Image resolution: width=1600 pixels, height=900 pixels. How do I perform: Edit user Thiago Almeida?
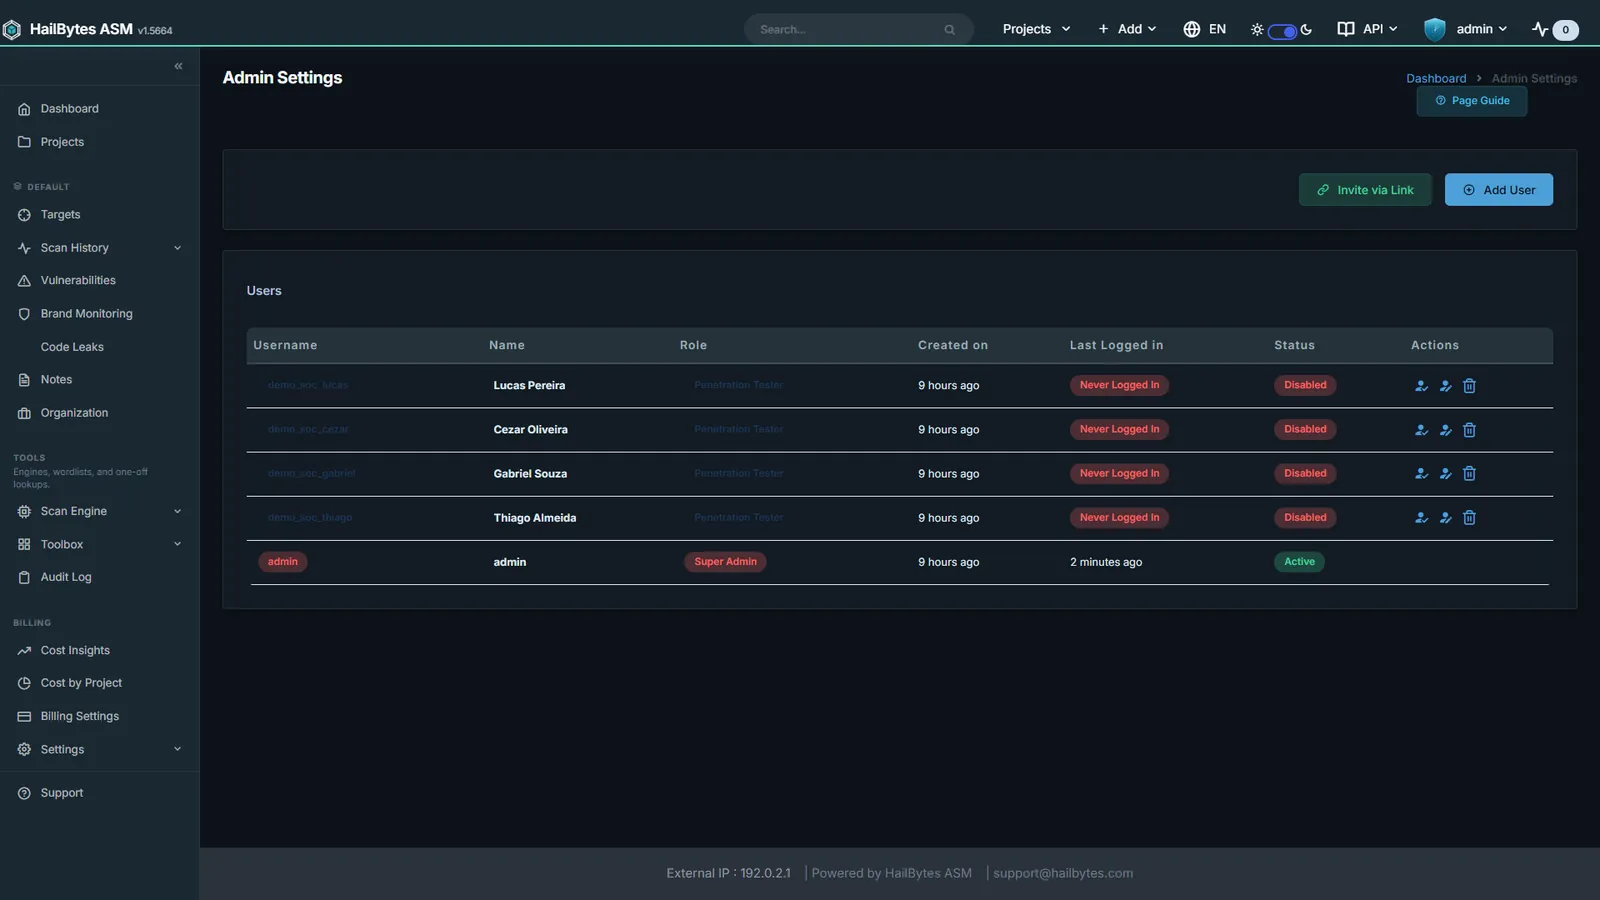click(1445, 518)
